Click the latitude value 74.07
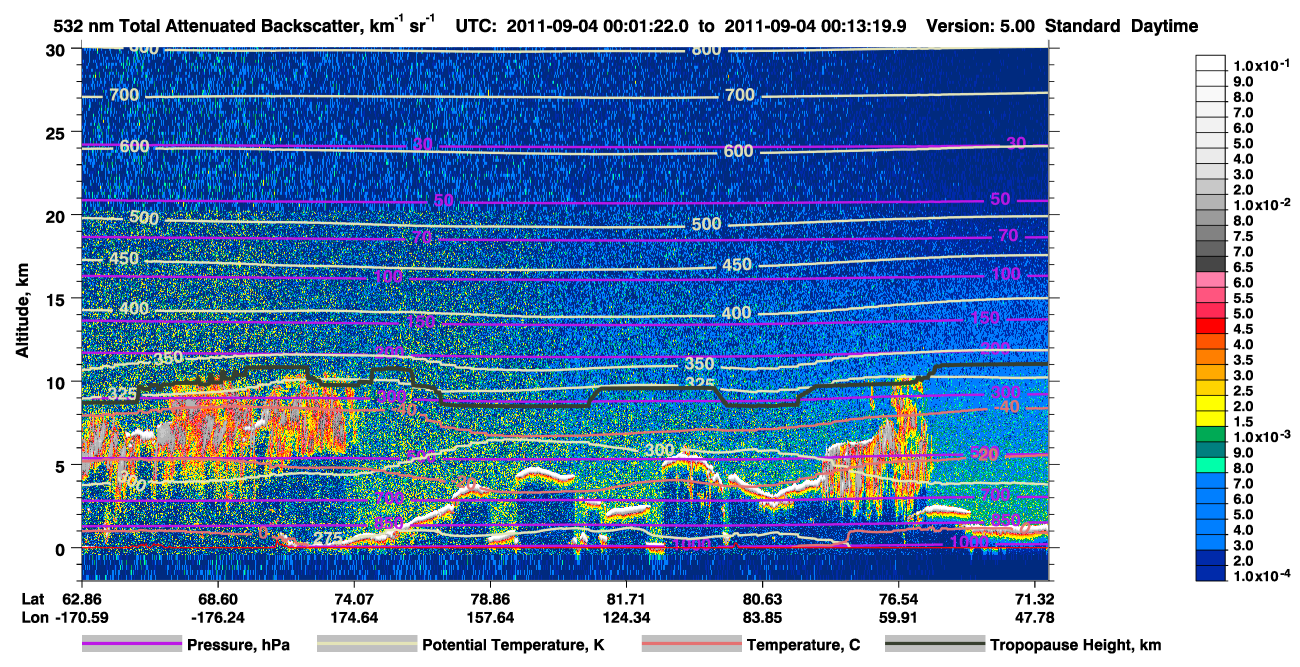Viewport: 1300px width, 667px height. 353,598
